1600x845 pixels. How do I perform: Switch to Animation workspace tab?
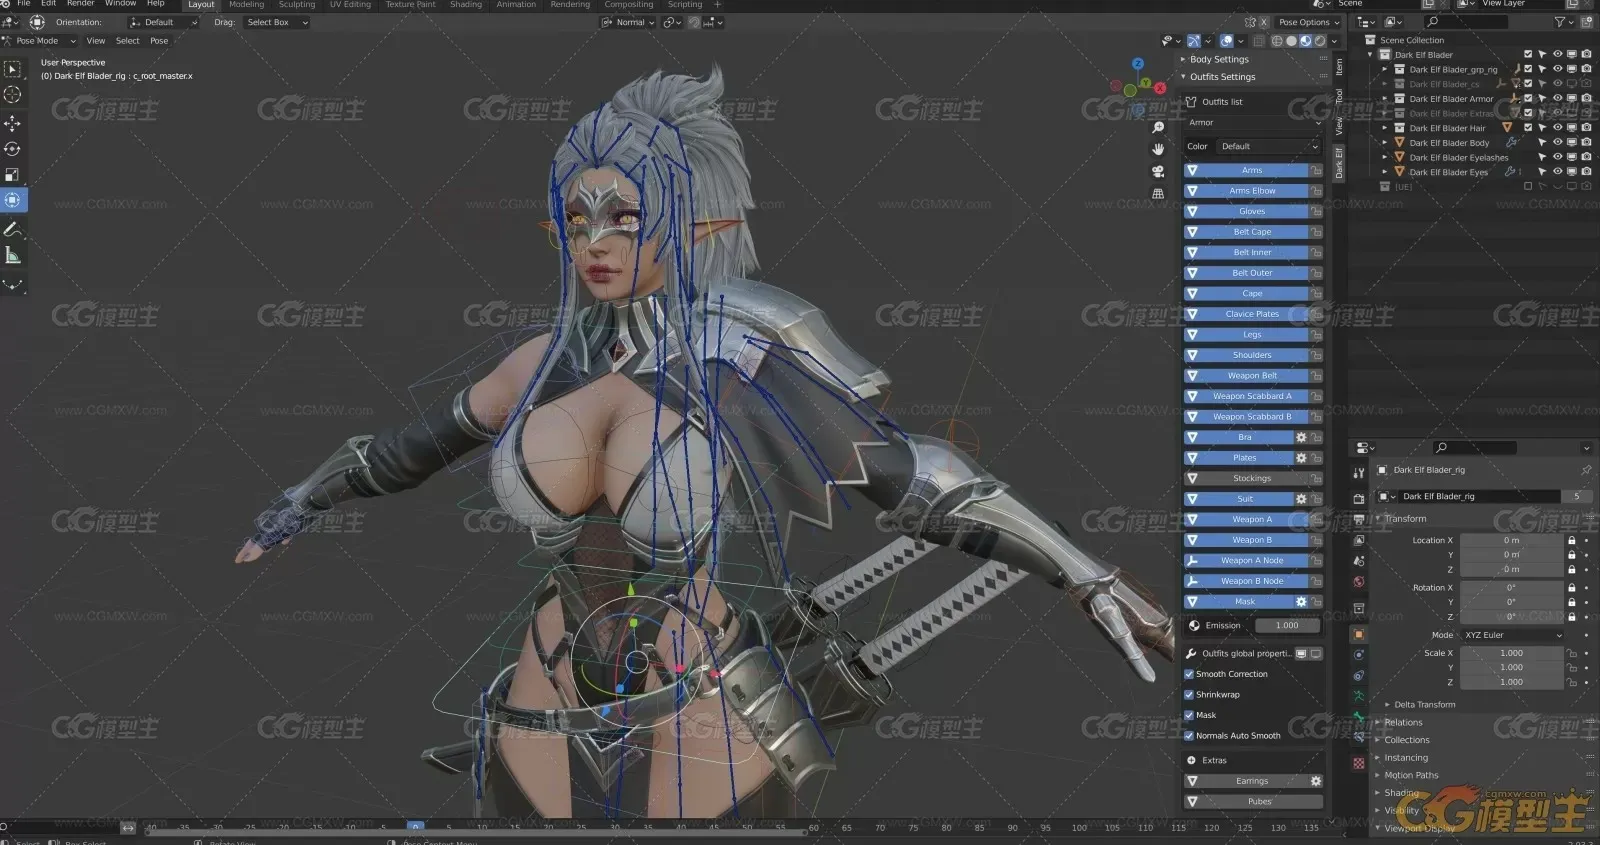[516, 5]
